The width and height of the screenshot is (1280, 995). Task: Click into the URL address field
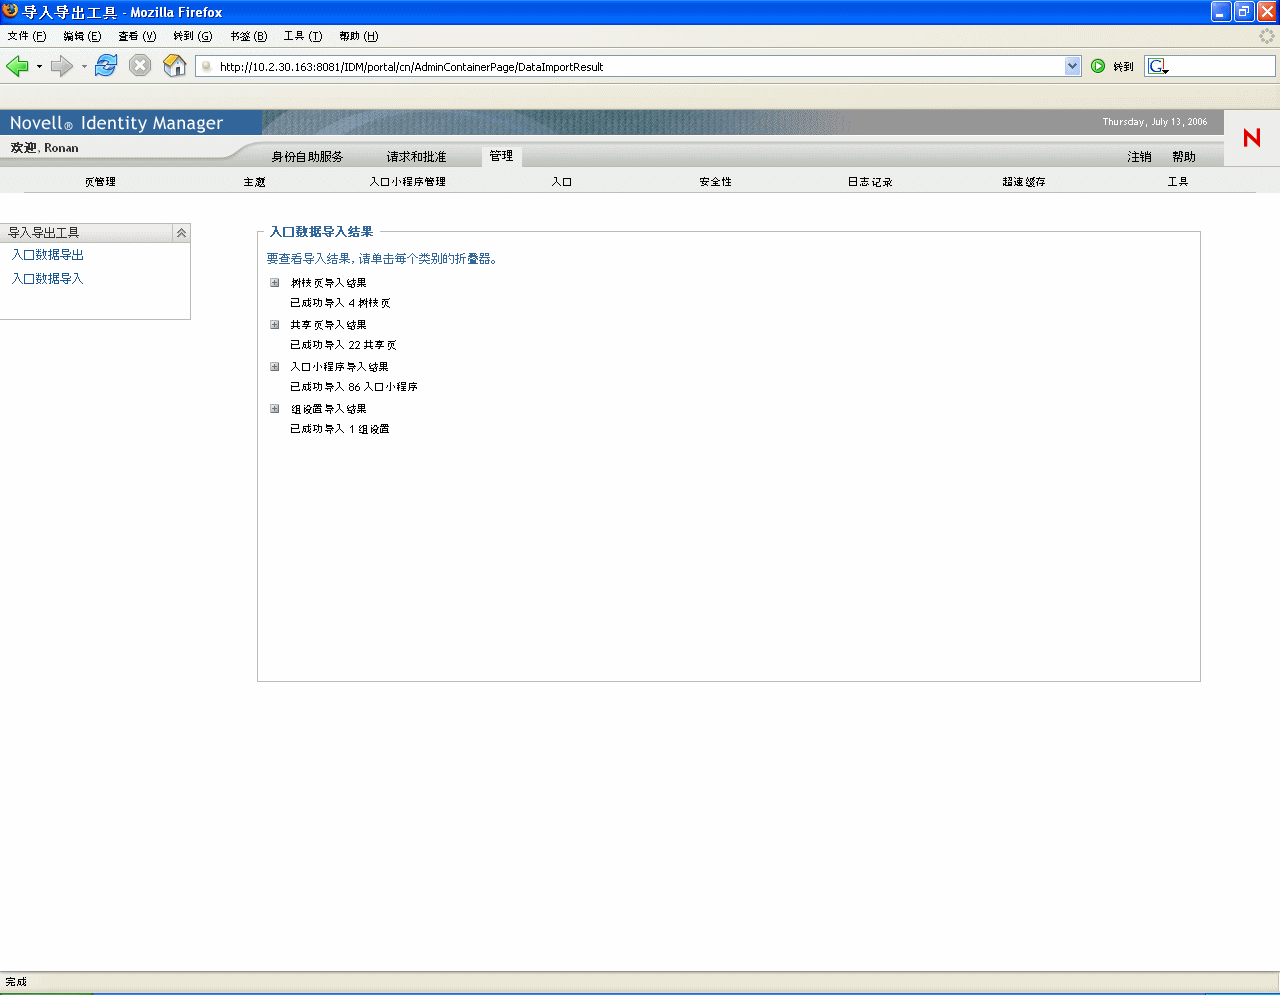click(x=640, y=67)
